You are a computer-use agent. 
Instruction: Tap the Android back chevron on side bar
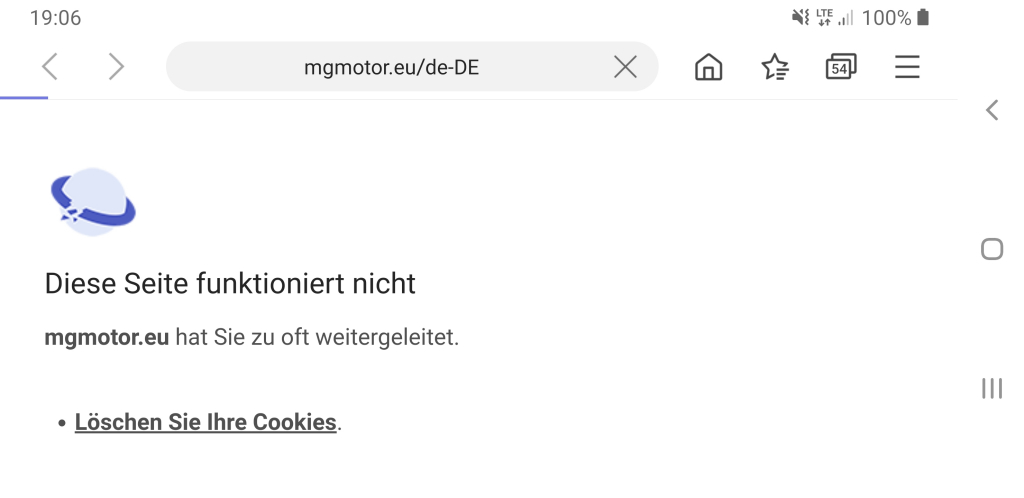coord(992,110)
